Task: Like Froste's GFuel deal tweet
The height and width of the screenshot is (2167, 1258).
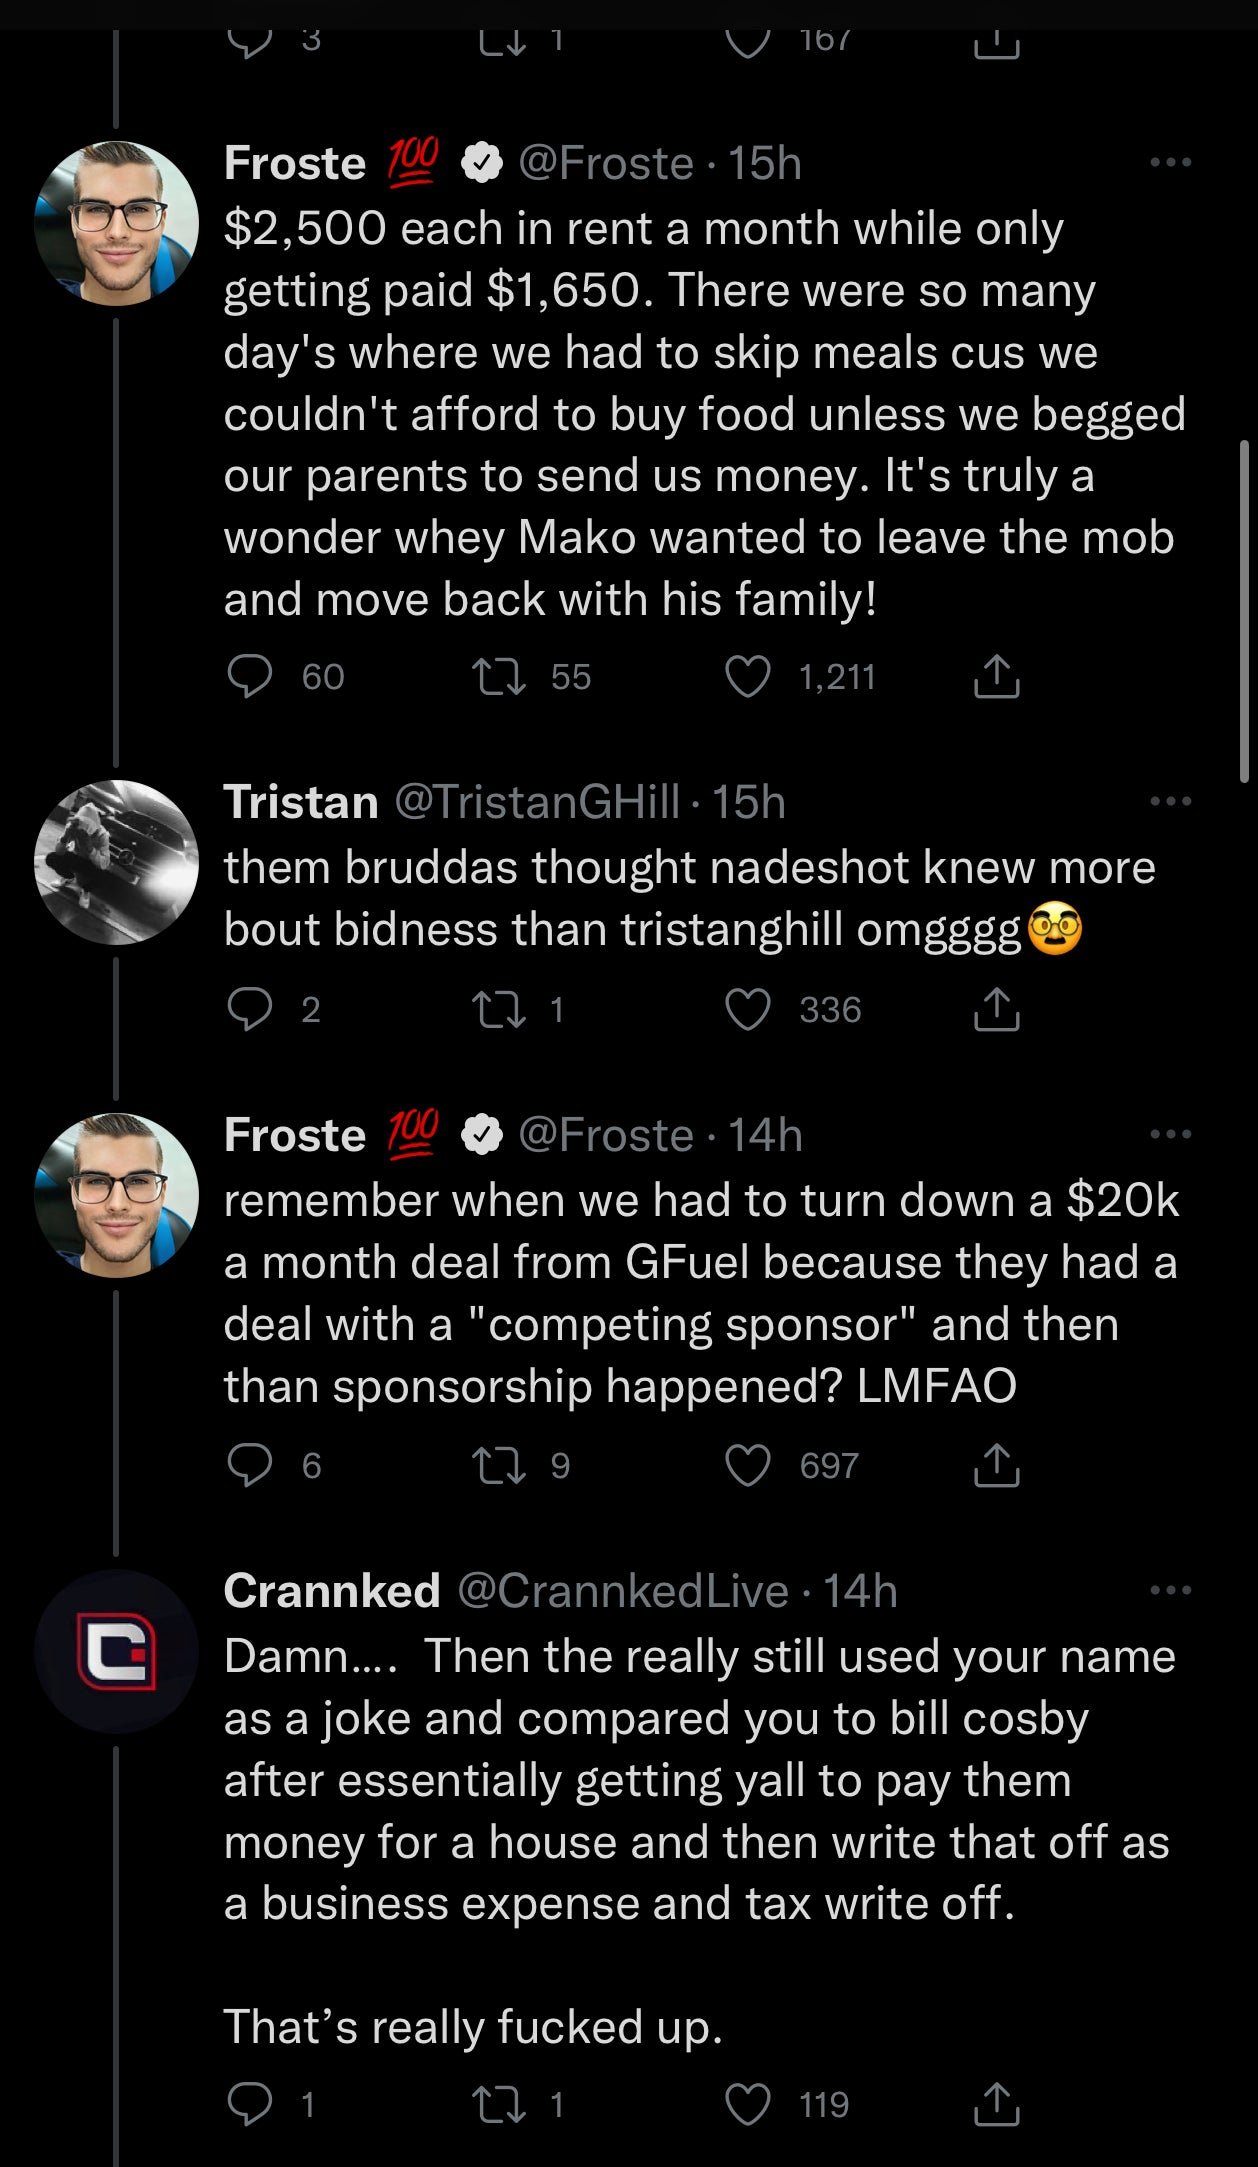Action: (x=748, y=1466)
